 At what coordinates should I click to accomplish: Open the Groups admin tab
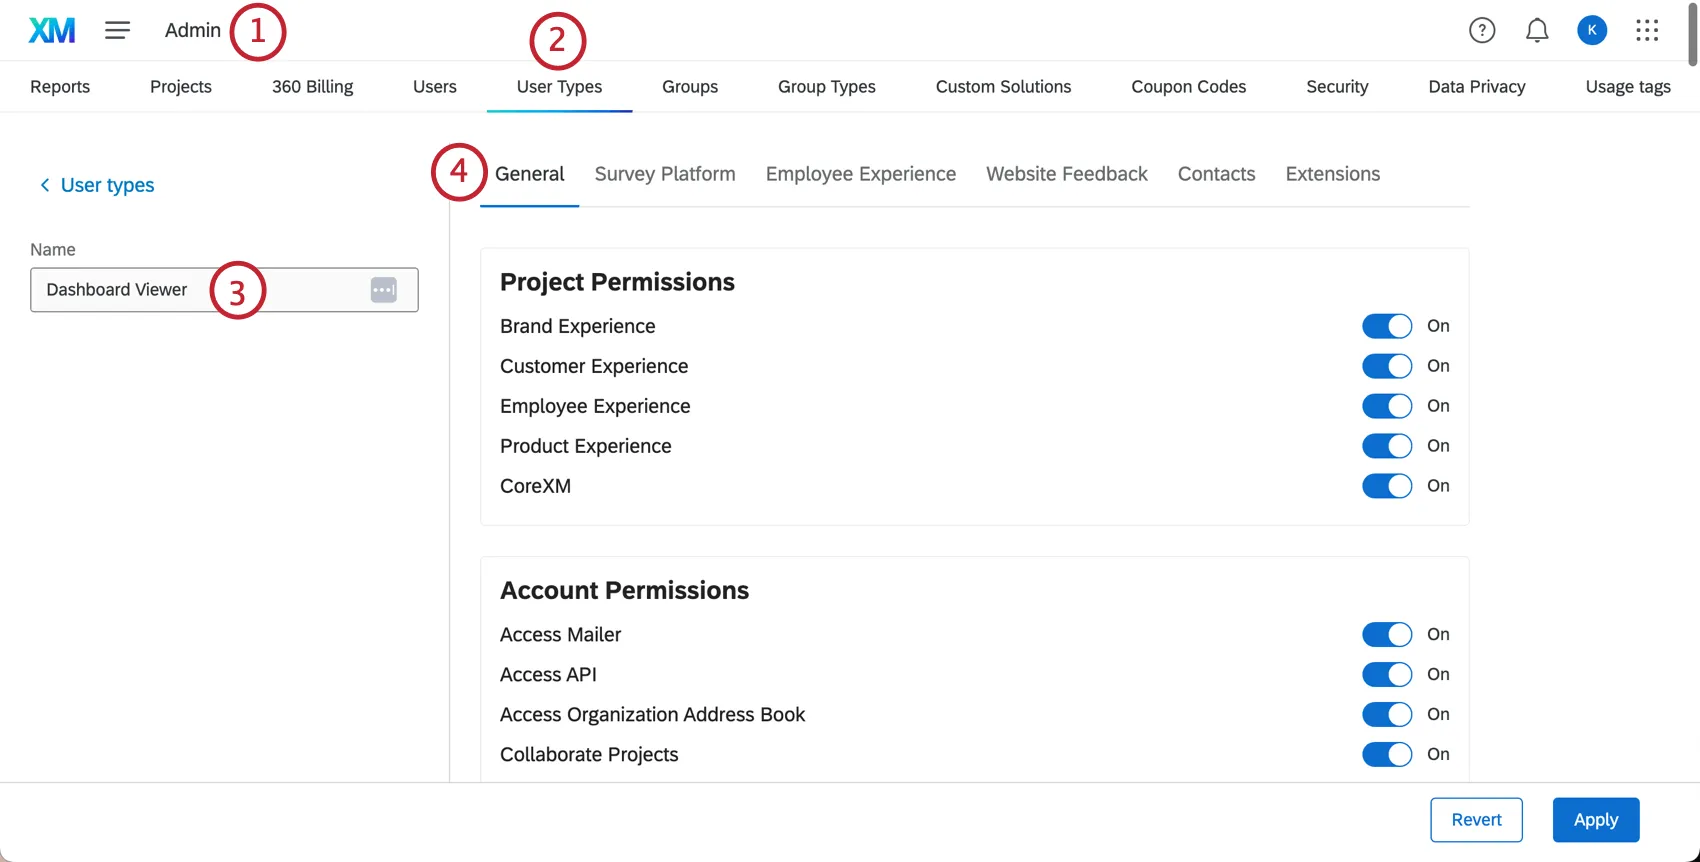coord(690,87)
